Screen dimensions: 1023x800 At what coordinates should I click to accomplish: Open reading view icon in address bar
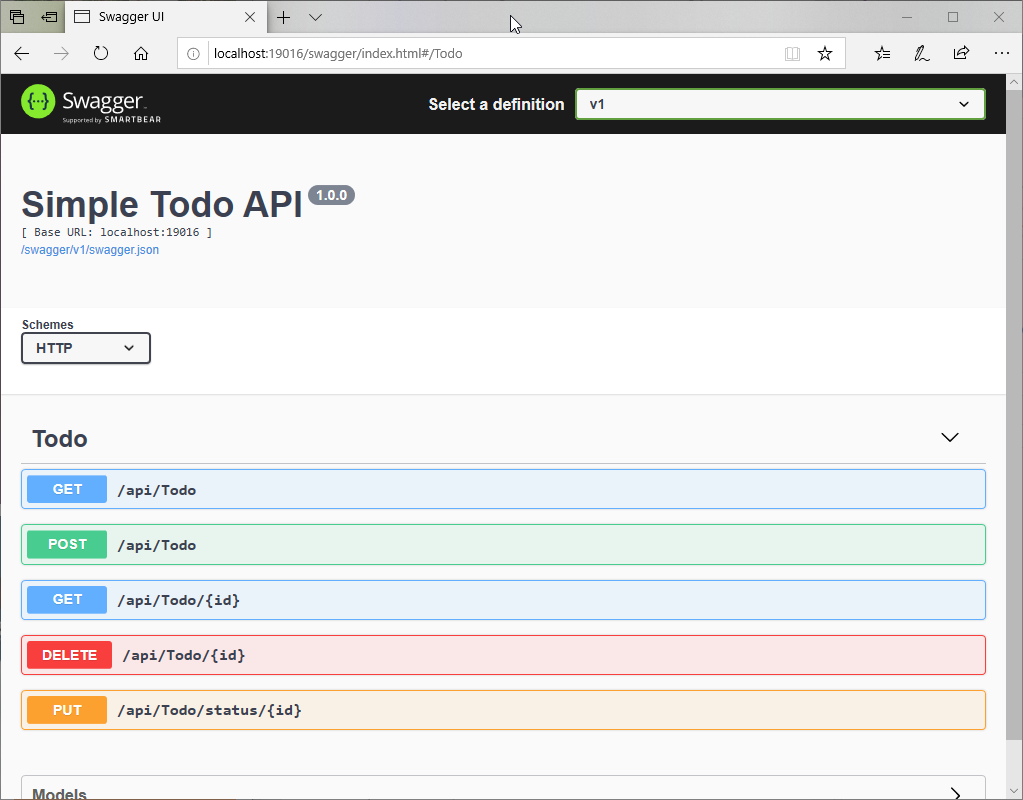tap(792, 54)
